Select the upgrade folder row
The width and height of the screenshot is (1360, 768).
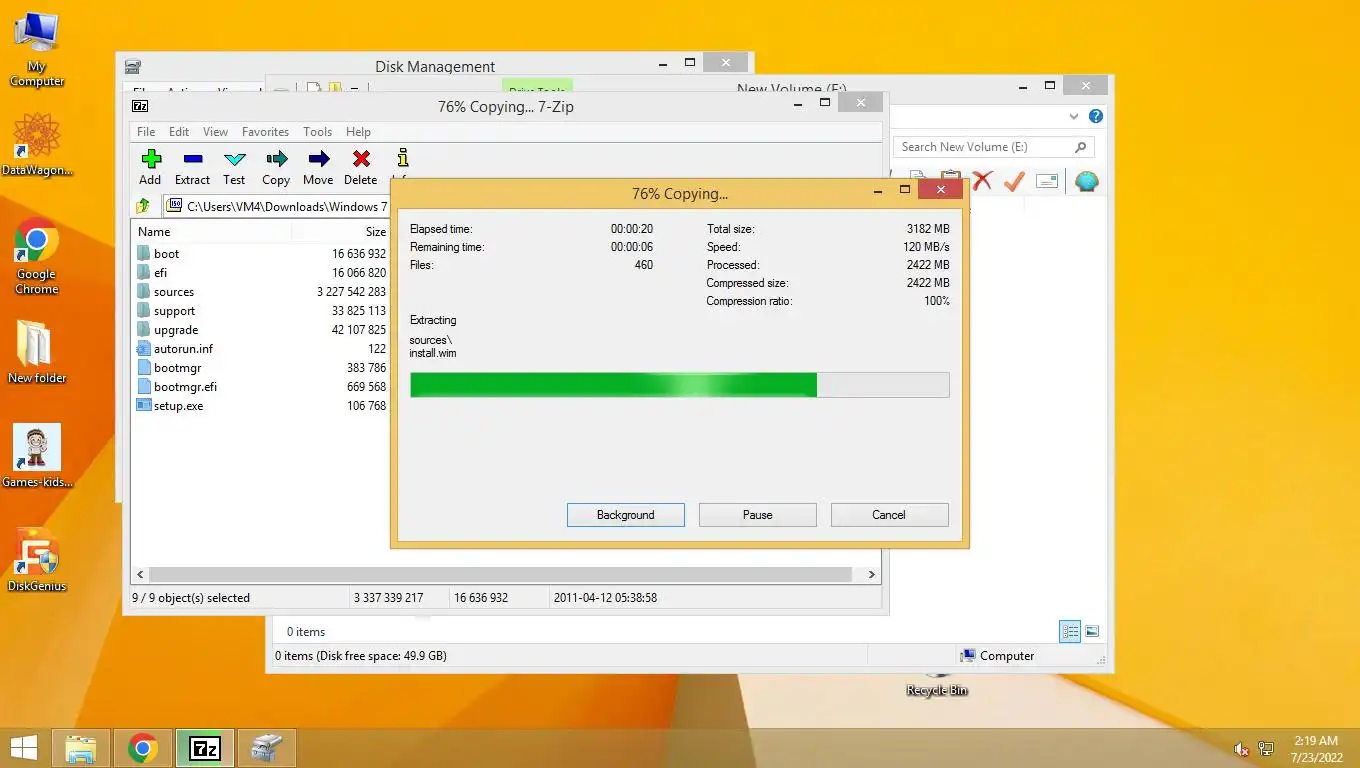click(x=261, y=330)
